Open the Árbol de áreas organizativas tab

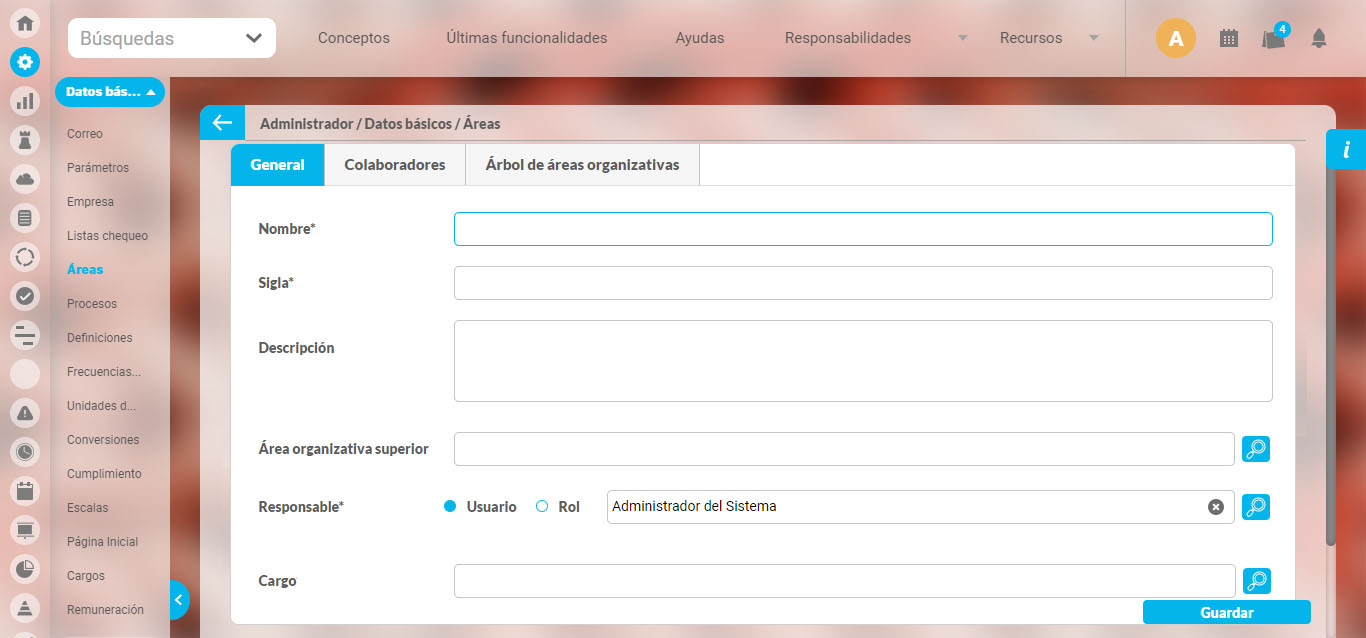tap(582, 165)
